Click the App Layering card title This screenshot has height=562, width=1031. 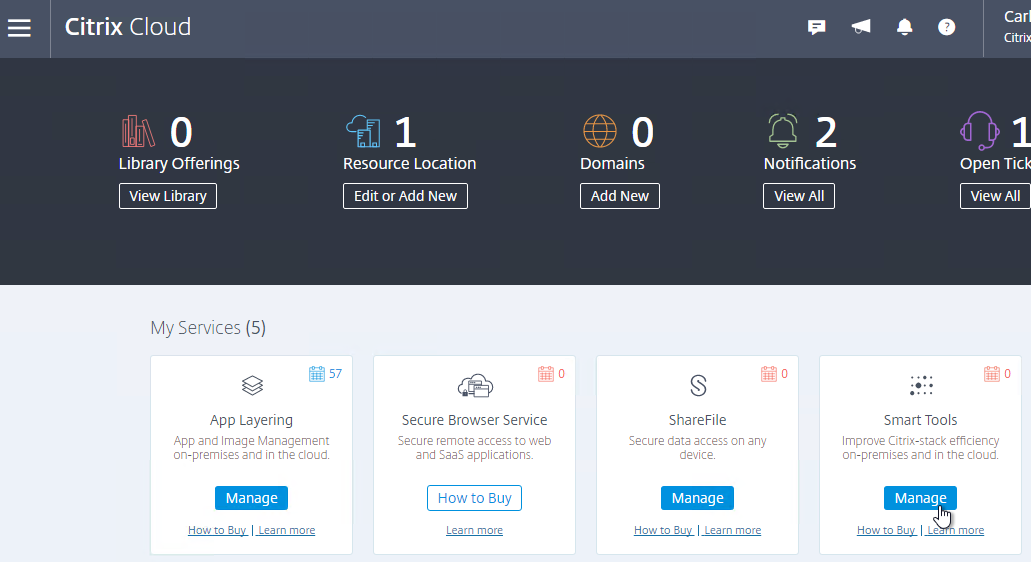[251, 420]
